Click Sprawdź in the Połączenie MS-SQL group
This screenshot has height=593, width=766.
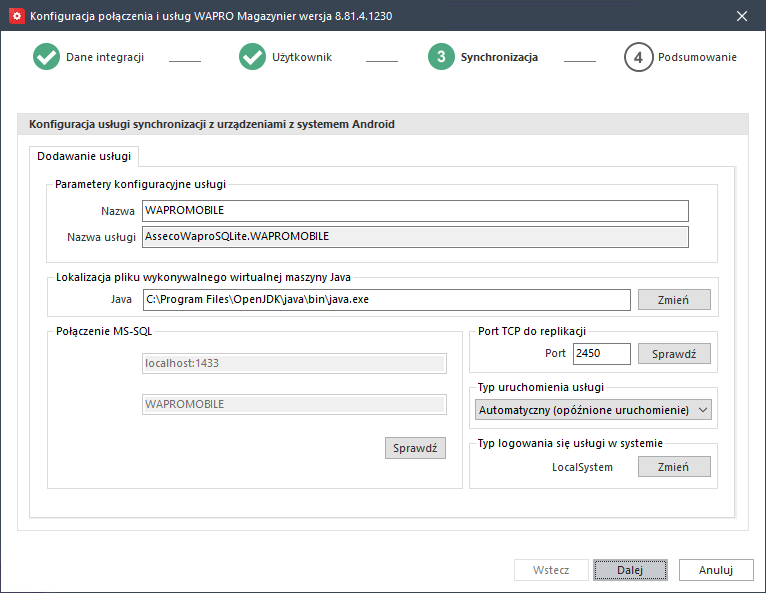pos(415,448)
